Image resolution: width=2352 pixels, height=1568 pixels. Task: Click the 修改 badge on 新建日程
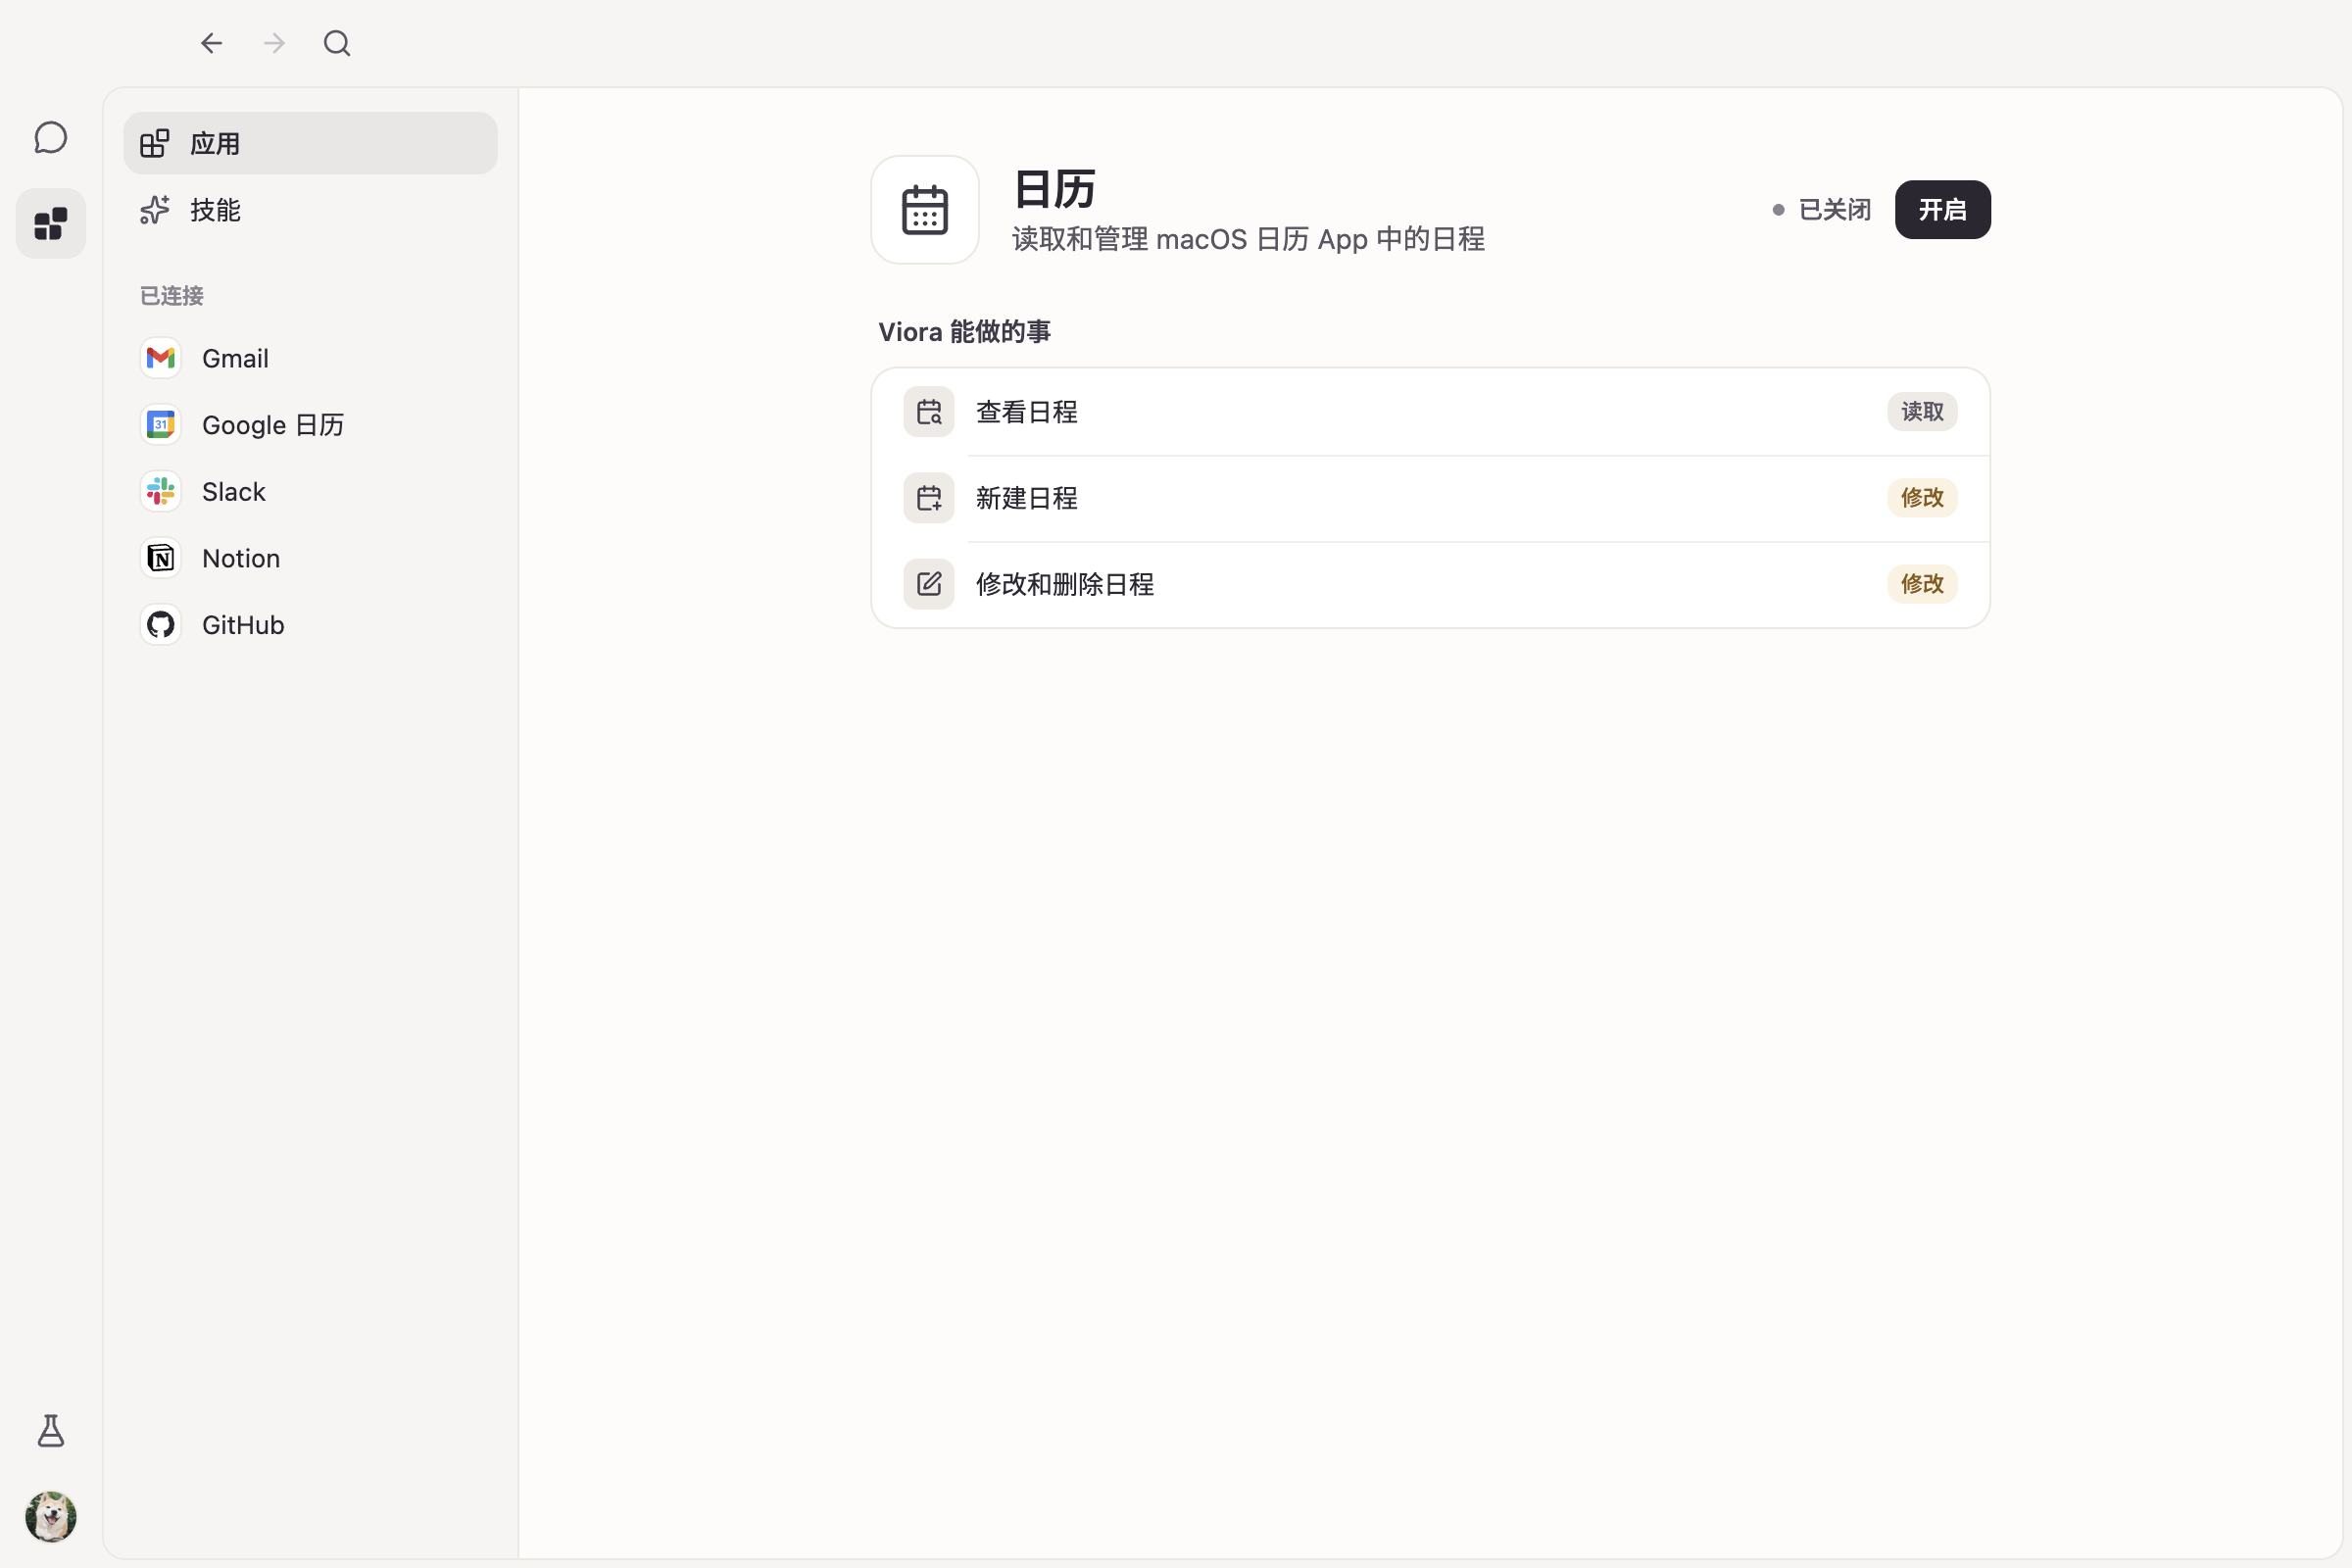pos(1922,498)
